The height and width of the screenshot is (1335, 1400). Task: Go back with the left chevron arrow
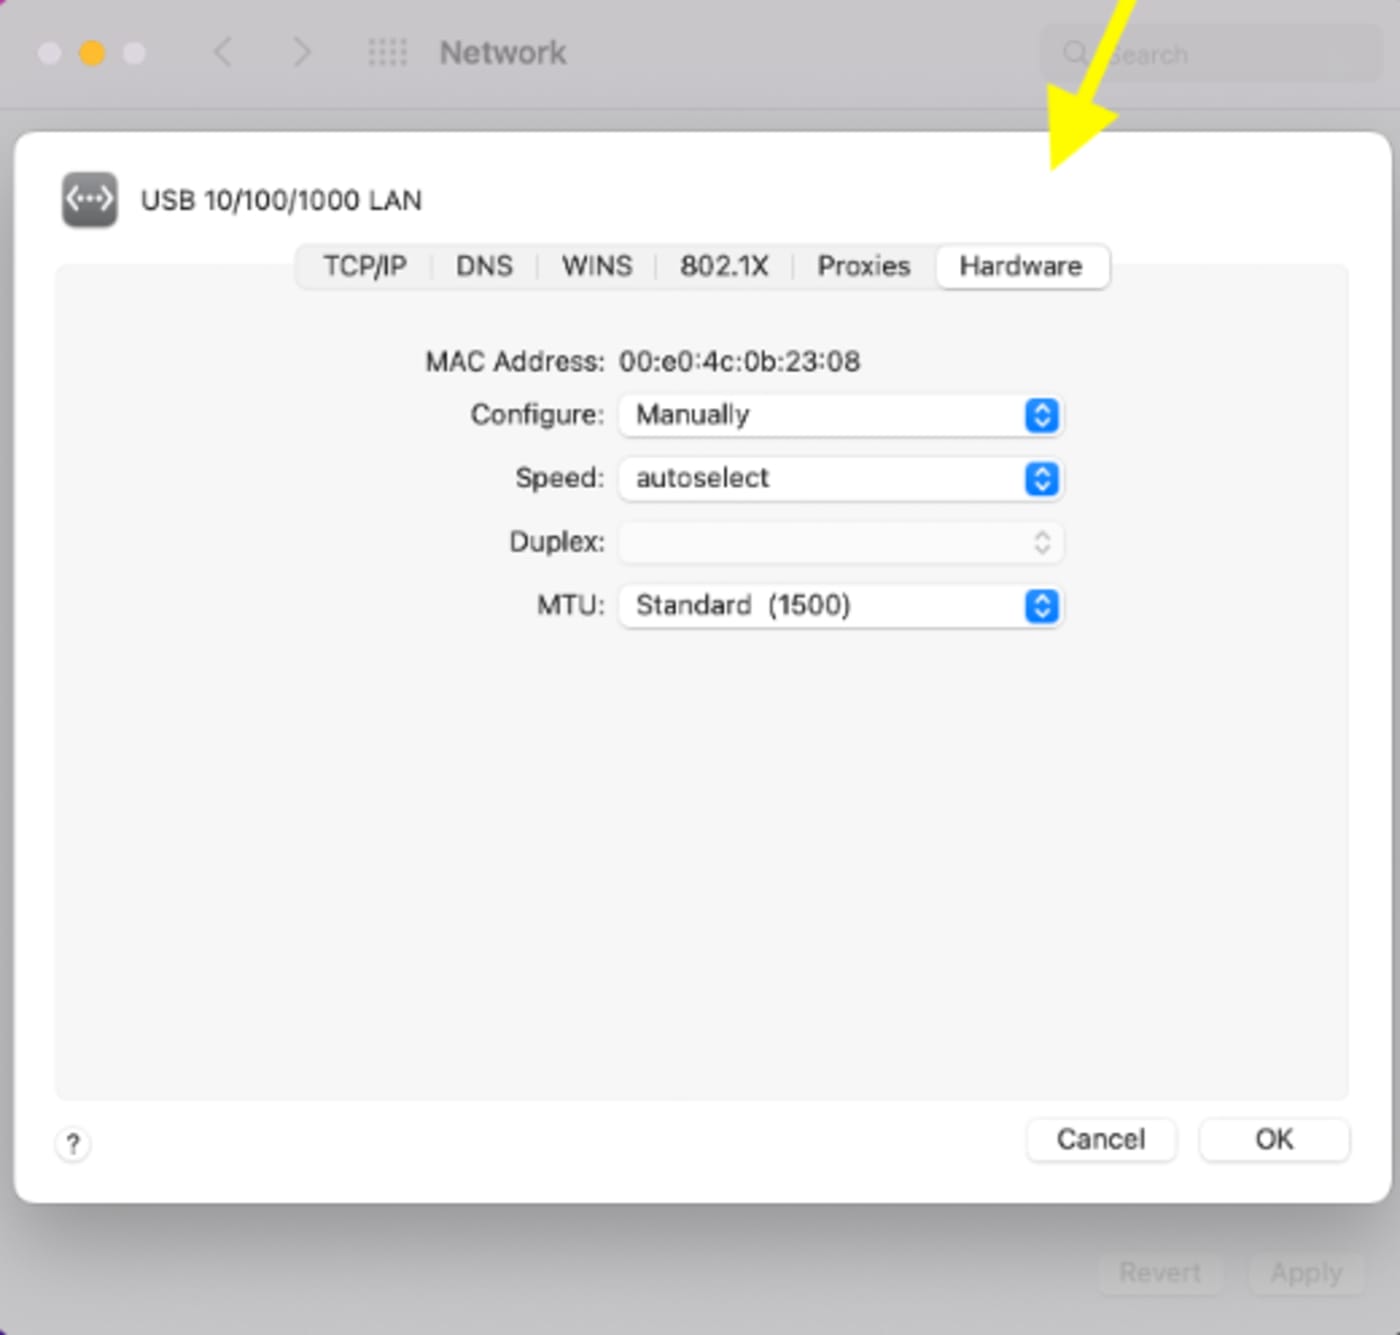(223, 52)
